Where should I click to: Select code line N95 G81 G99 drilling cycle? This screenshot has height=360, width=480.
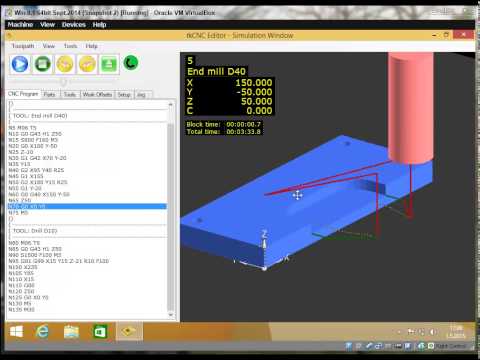[x=59, y=261]
